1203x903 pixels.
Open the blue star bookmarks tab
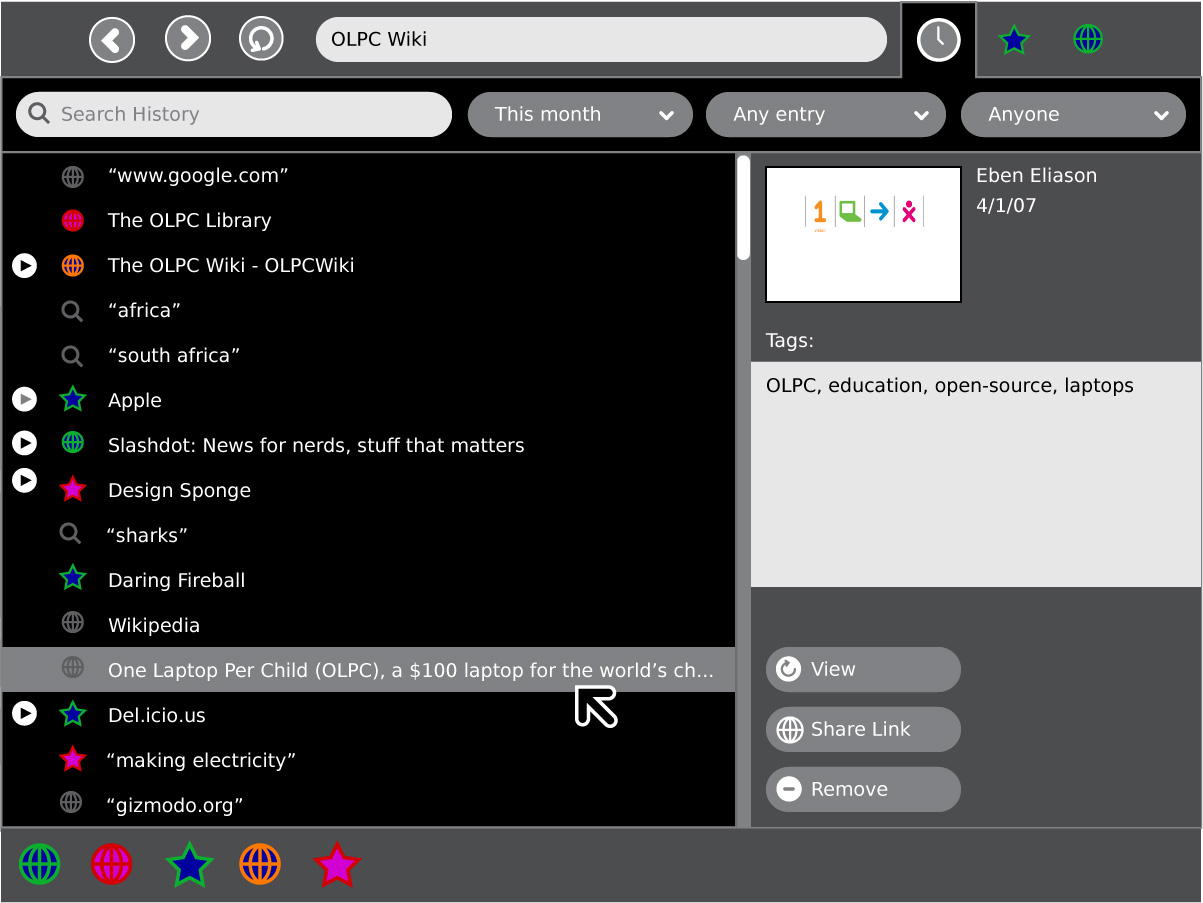[1013, 40]
